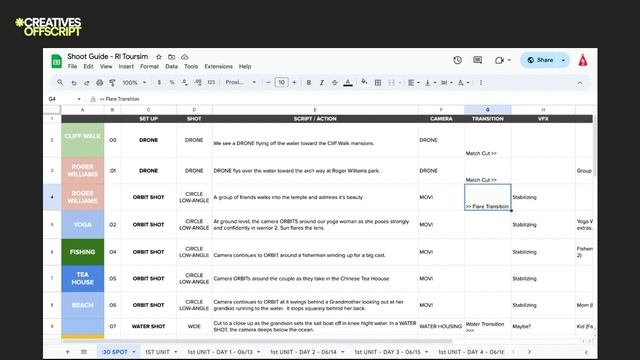Toggle strikethrough formatting
The image size is (640, 360).
click(x=335, y=82)
